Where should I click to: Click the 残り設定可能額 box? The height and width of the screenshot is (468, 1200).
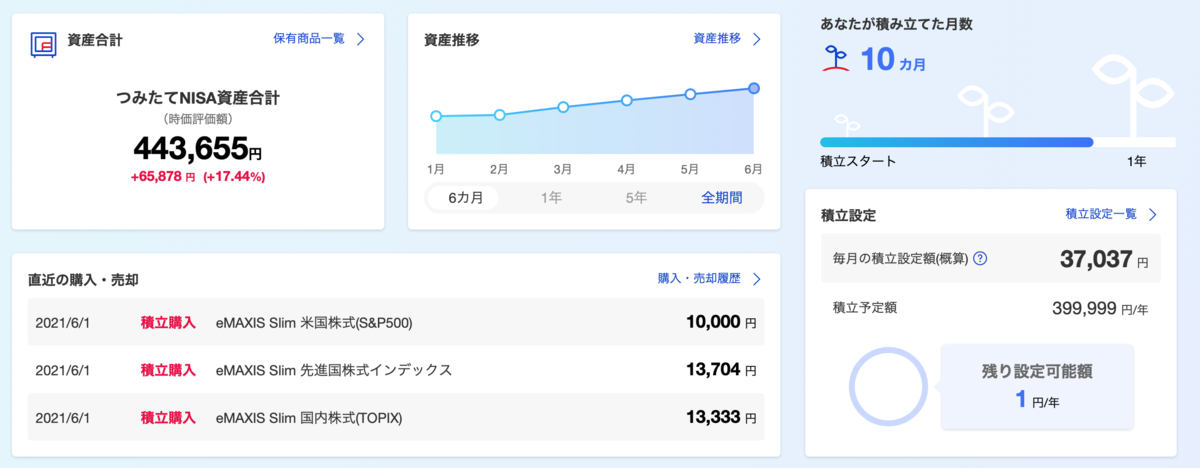[x=1037, y=386]
